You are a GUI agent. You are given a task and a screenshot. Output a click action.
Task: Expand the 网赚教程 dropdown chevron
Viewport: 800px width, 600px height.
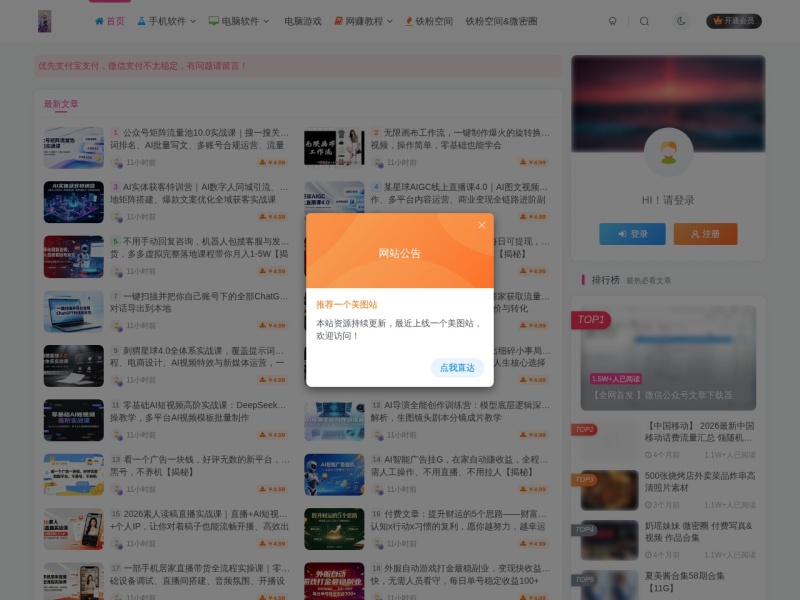[390, 21]
